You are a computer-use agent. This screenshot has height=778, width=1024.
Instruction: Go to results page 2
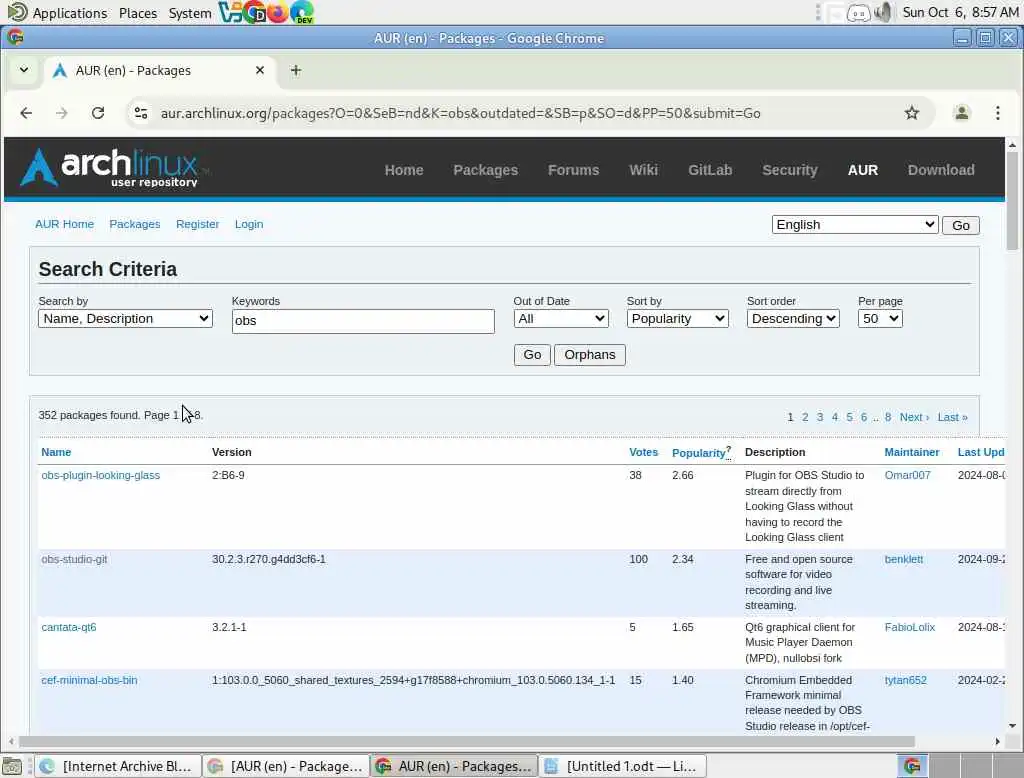[x=805, y=417]
